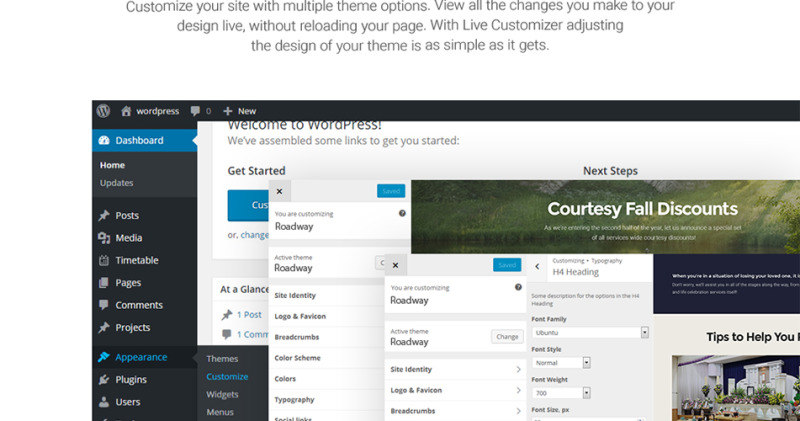The height and width of the screenshot is (421, 800).
Task: Click the Plugins plug icon
Action: pyautogui.click(x=104, y=379)
